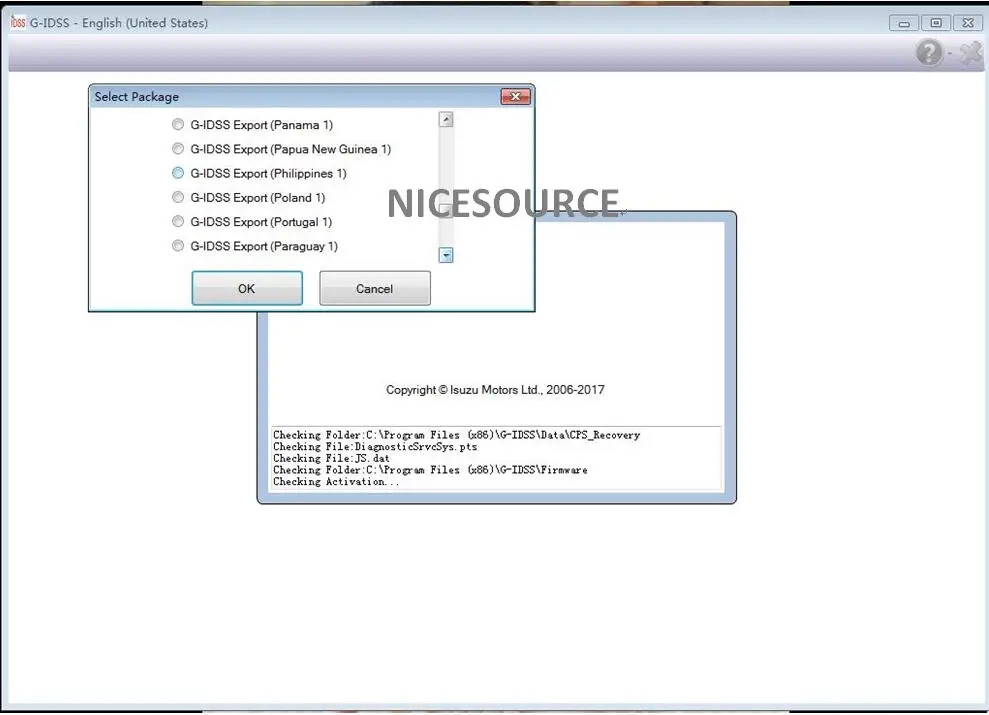Click log line 'Checking File:JS.dat'
This screenshot has width=989, height=715.
331,458
